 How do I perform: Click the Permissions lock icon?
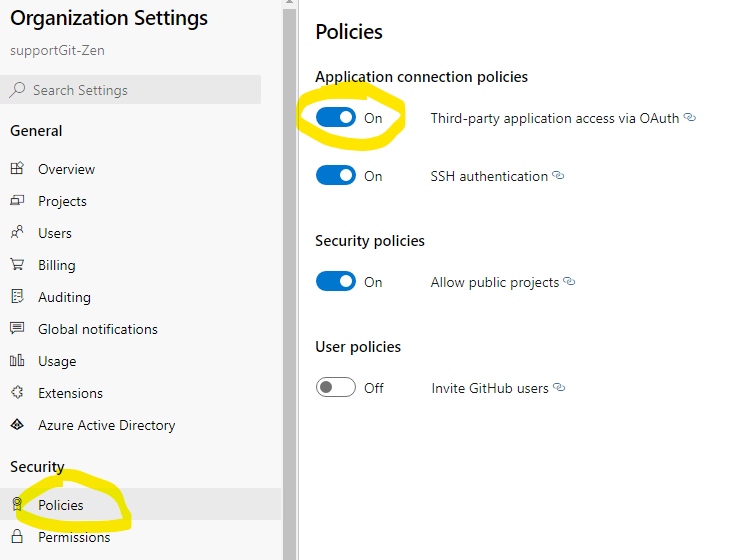pyautogui.click(x=17, y=536)
